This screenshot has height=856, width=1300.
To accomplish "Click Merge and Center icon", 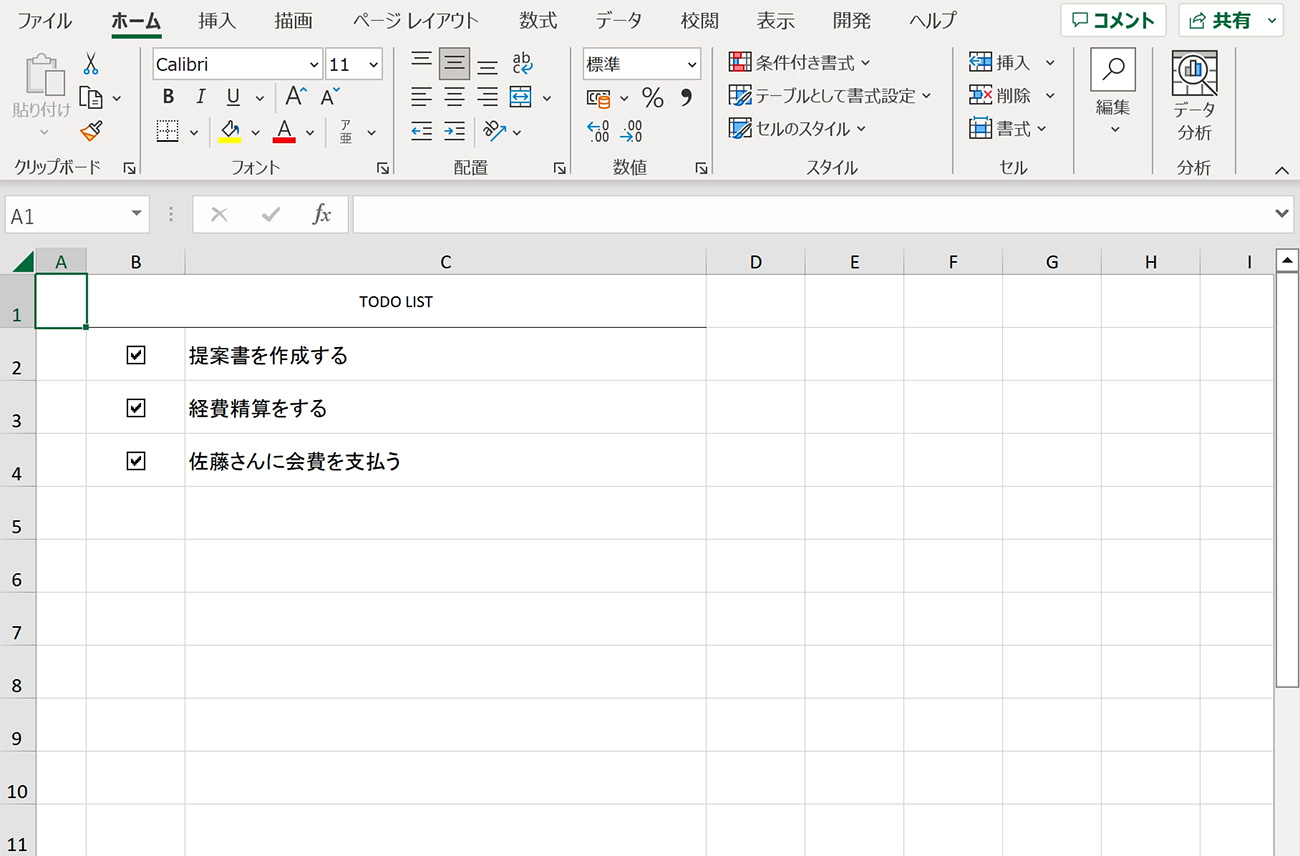I will 520,97.
